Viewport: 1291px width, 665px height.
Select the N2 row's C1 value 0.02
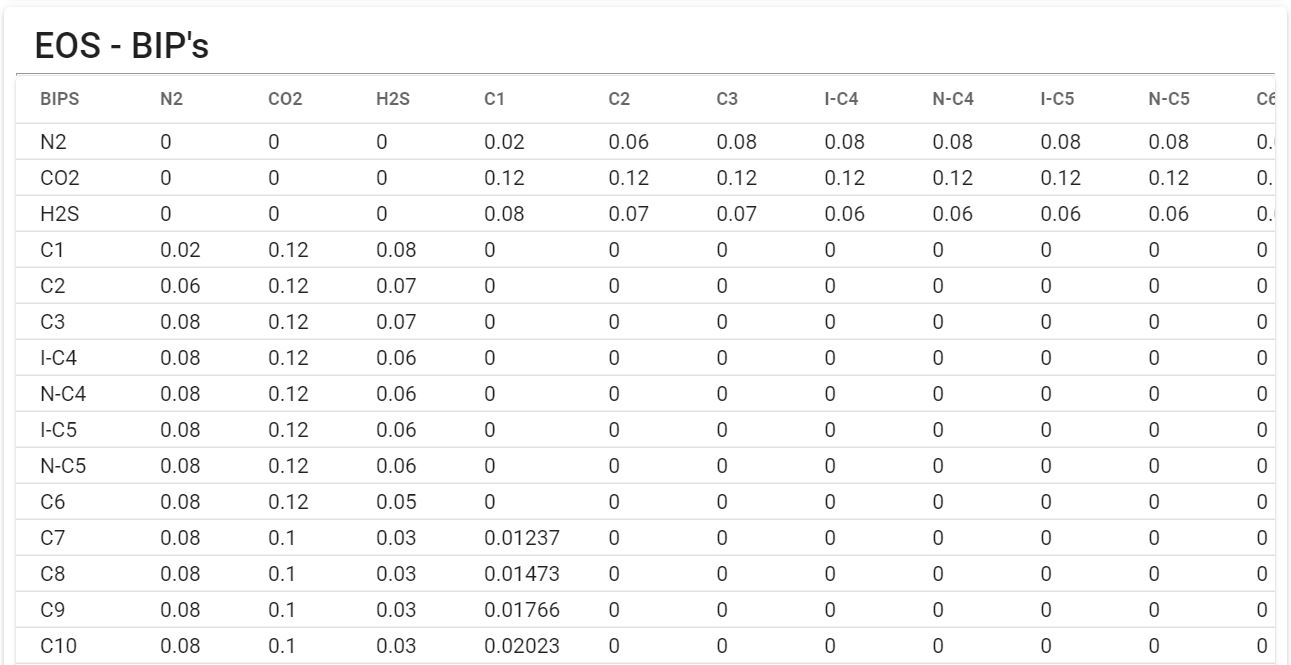click(504, 142)
